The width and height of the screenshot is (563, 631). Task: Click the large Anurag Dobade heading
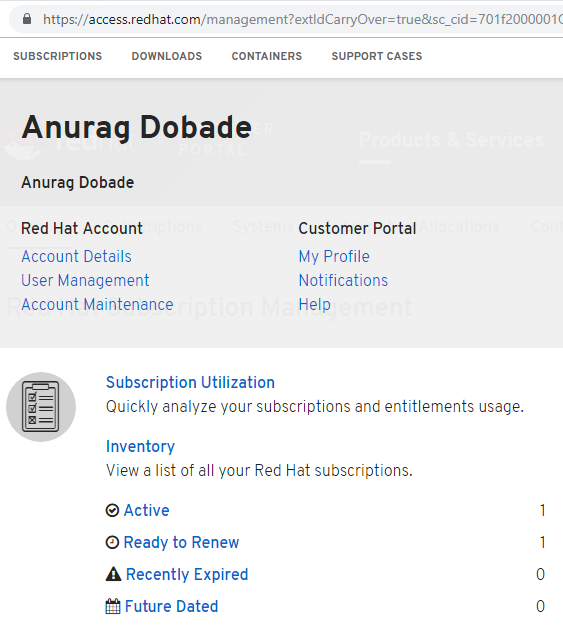pyautogui.click(x=137, y=127)
